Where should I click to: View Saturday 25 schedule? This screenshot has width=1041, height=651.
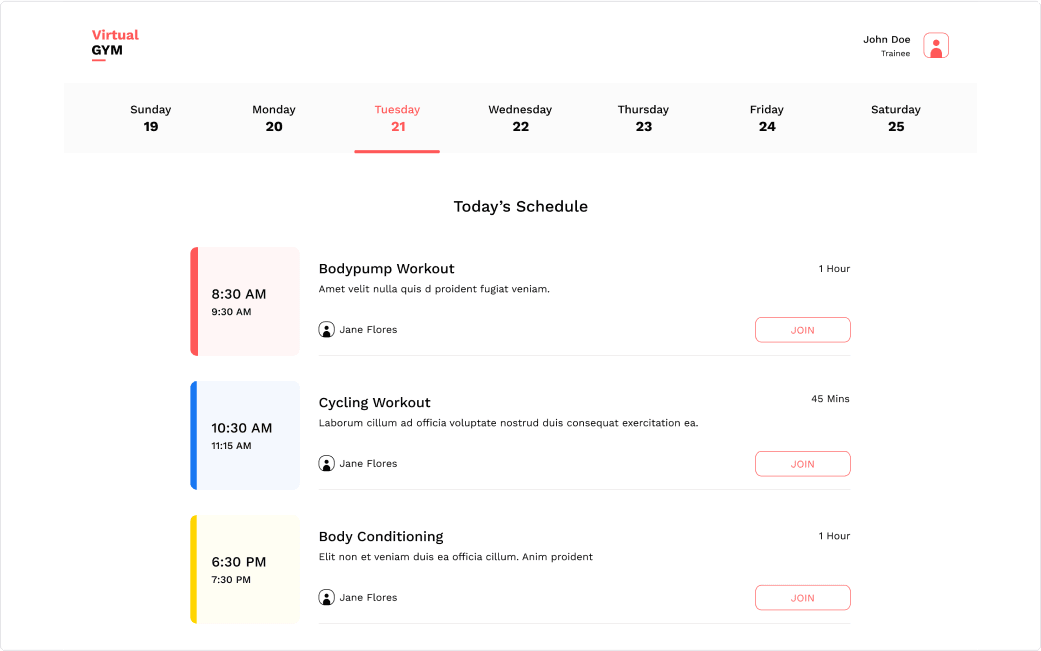click(x=895, y=118)
